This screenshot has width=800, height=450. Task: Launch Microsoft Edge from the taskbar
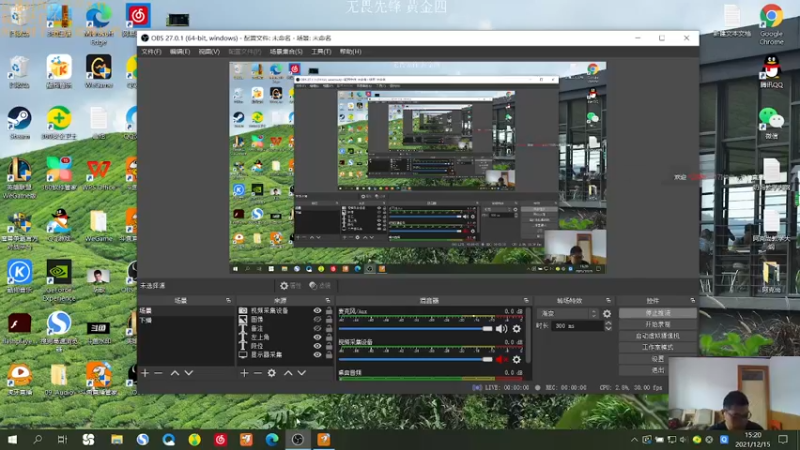point(272,439)
